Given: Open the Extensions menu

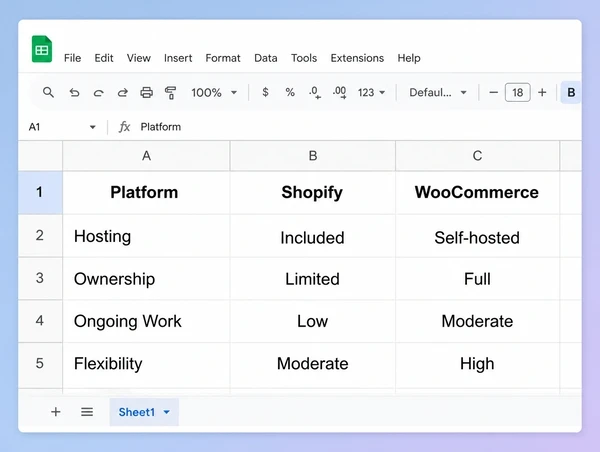Looking at the screenshot, I should click(357, 58).
